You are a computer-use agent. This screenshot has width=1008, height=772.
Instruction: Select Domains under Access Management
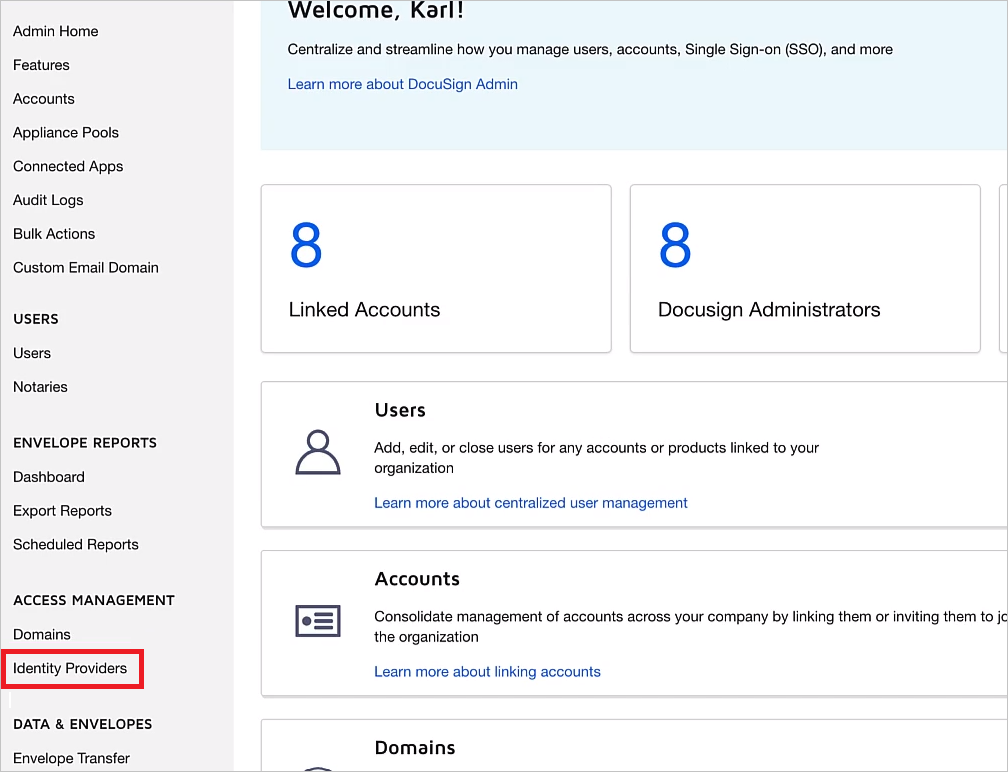pos(42,634)
